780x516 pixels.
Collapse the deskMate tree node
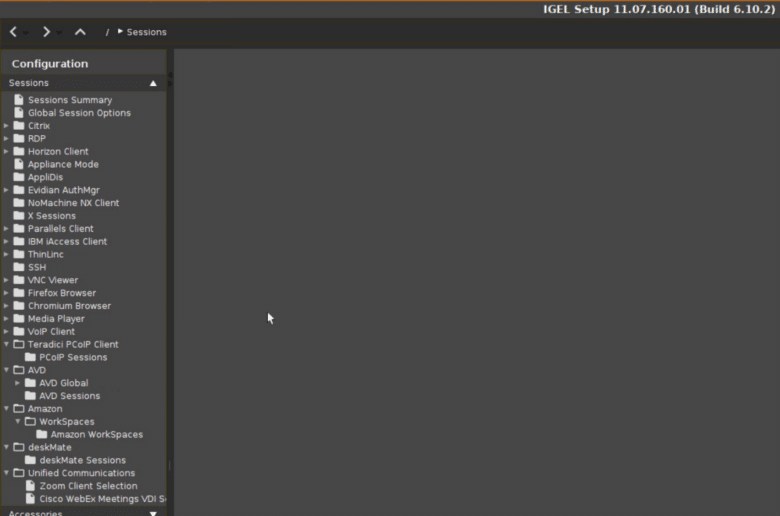[x=6, y=447]
